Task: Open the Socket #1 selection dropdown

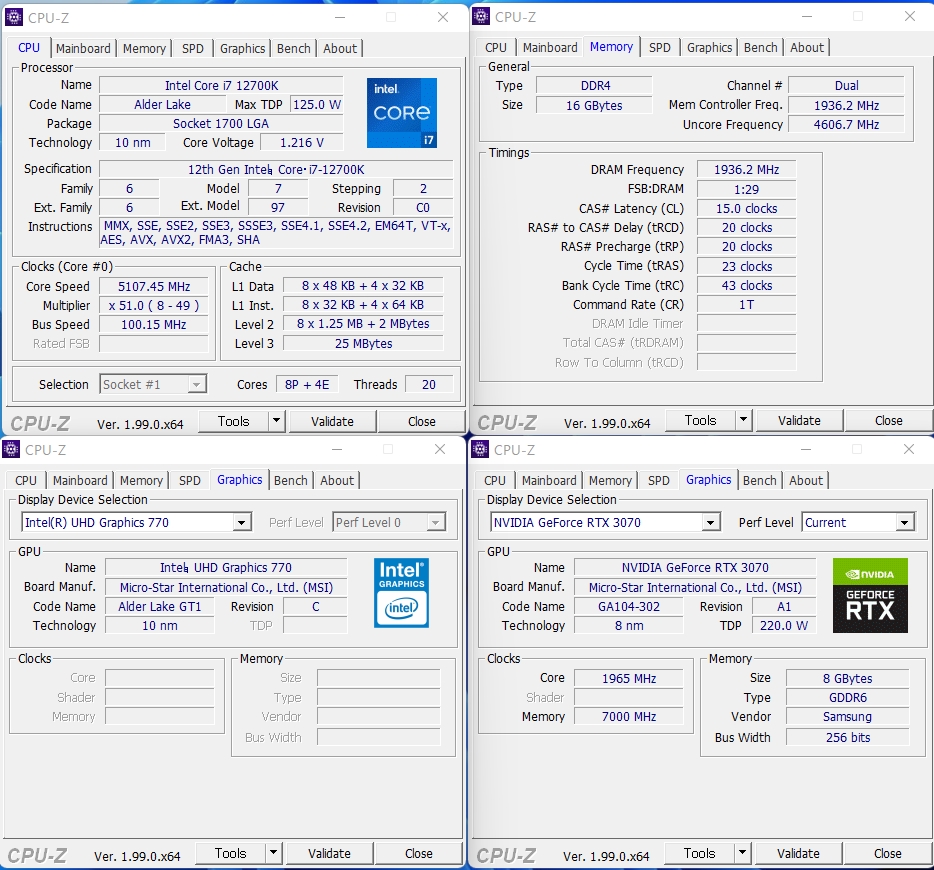Action: pos(197,384)
